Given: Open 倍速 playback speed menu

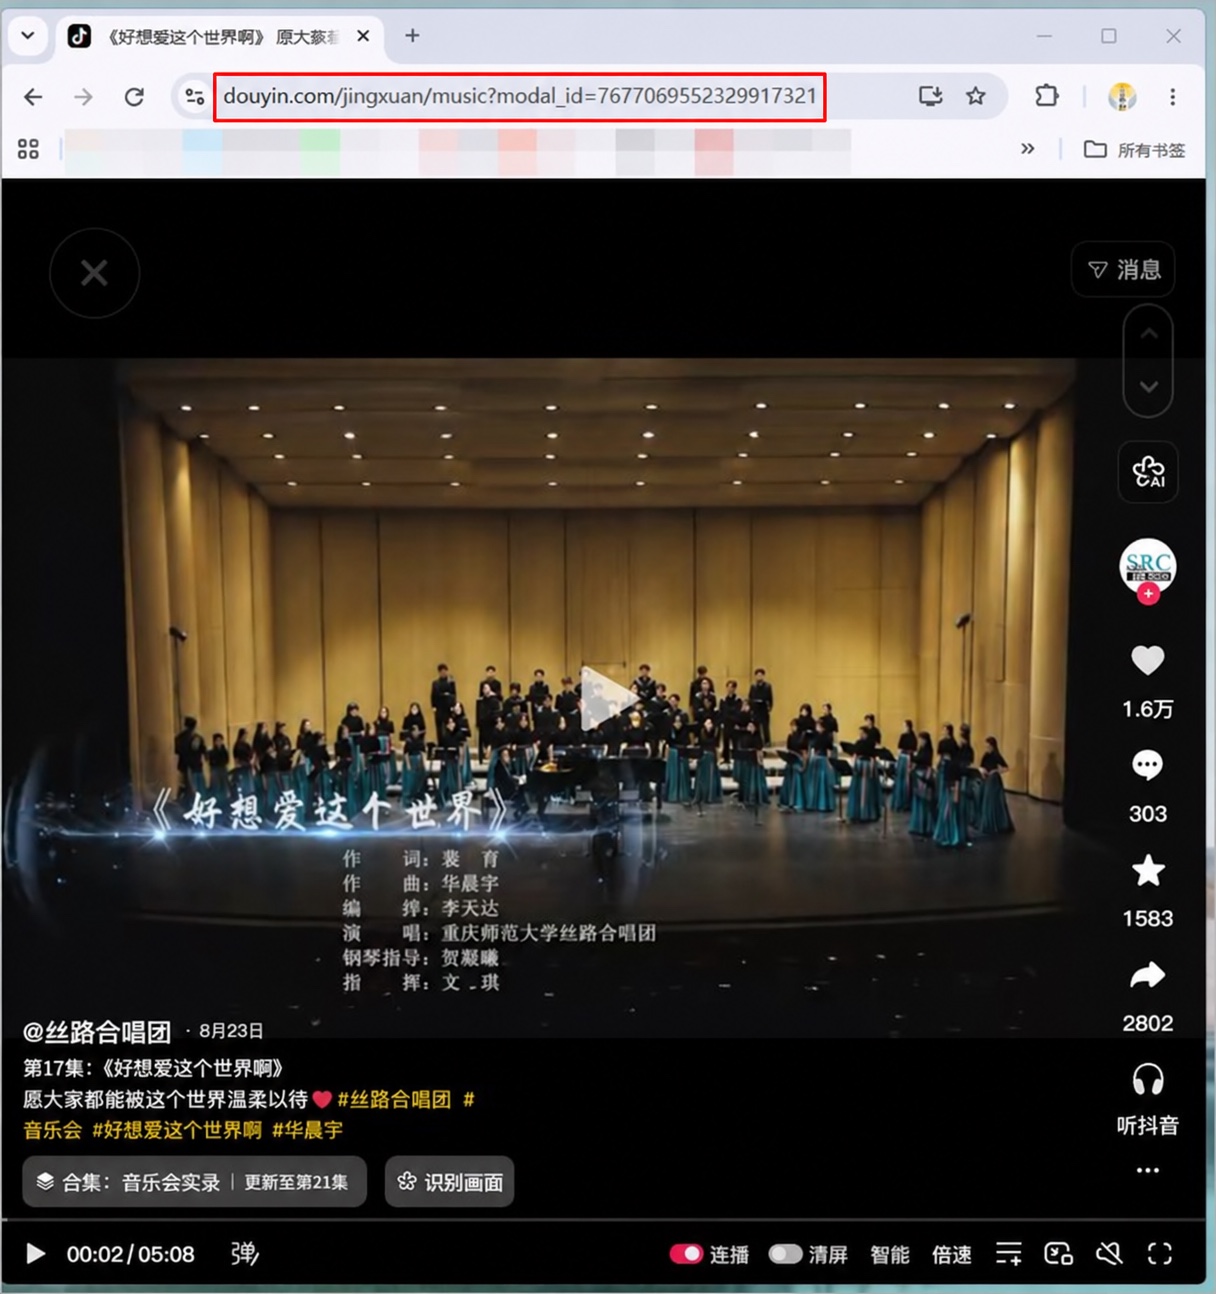Looking at the screenshot, I should [951, 1254].
